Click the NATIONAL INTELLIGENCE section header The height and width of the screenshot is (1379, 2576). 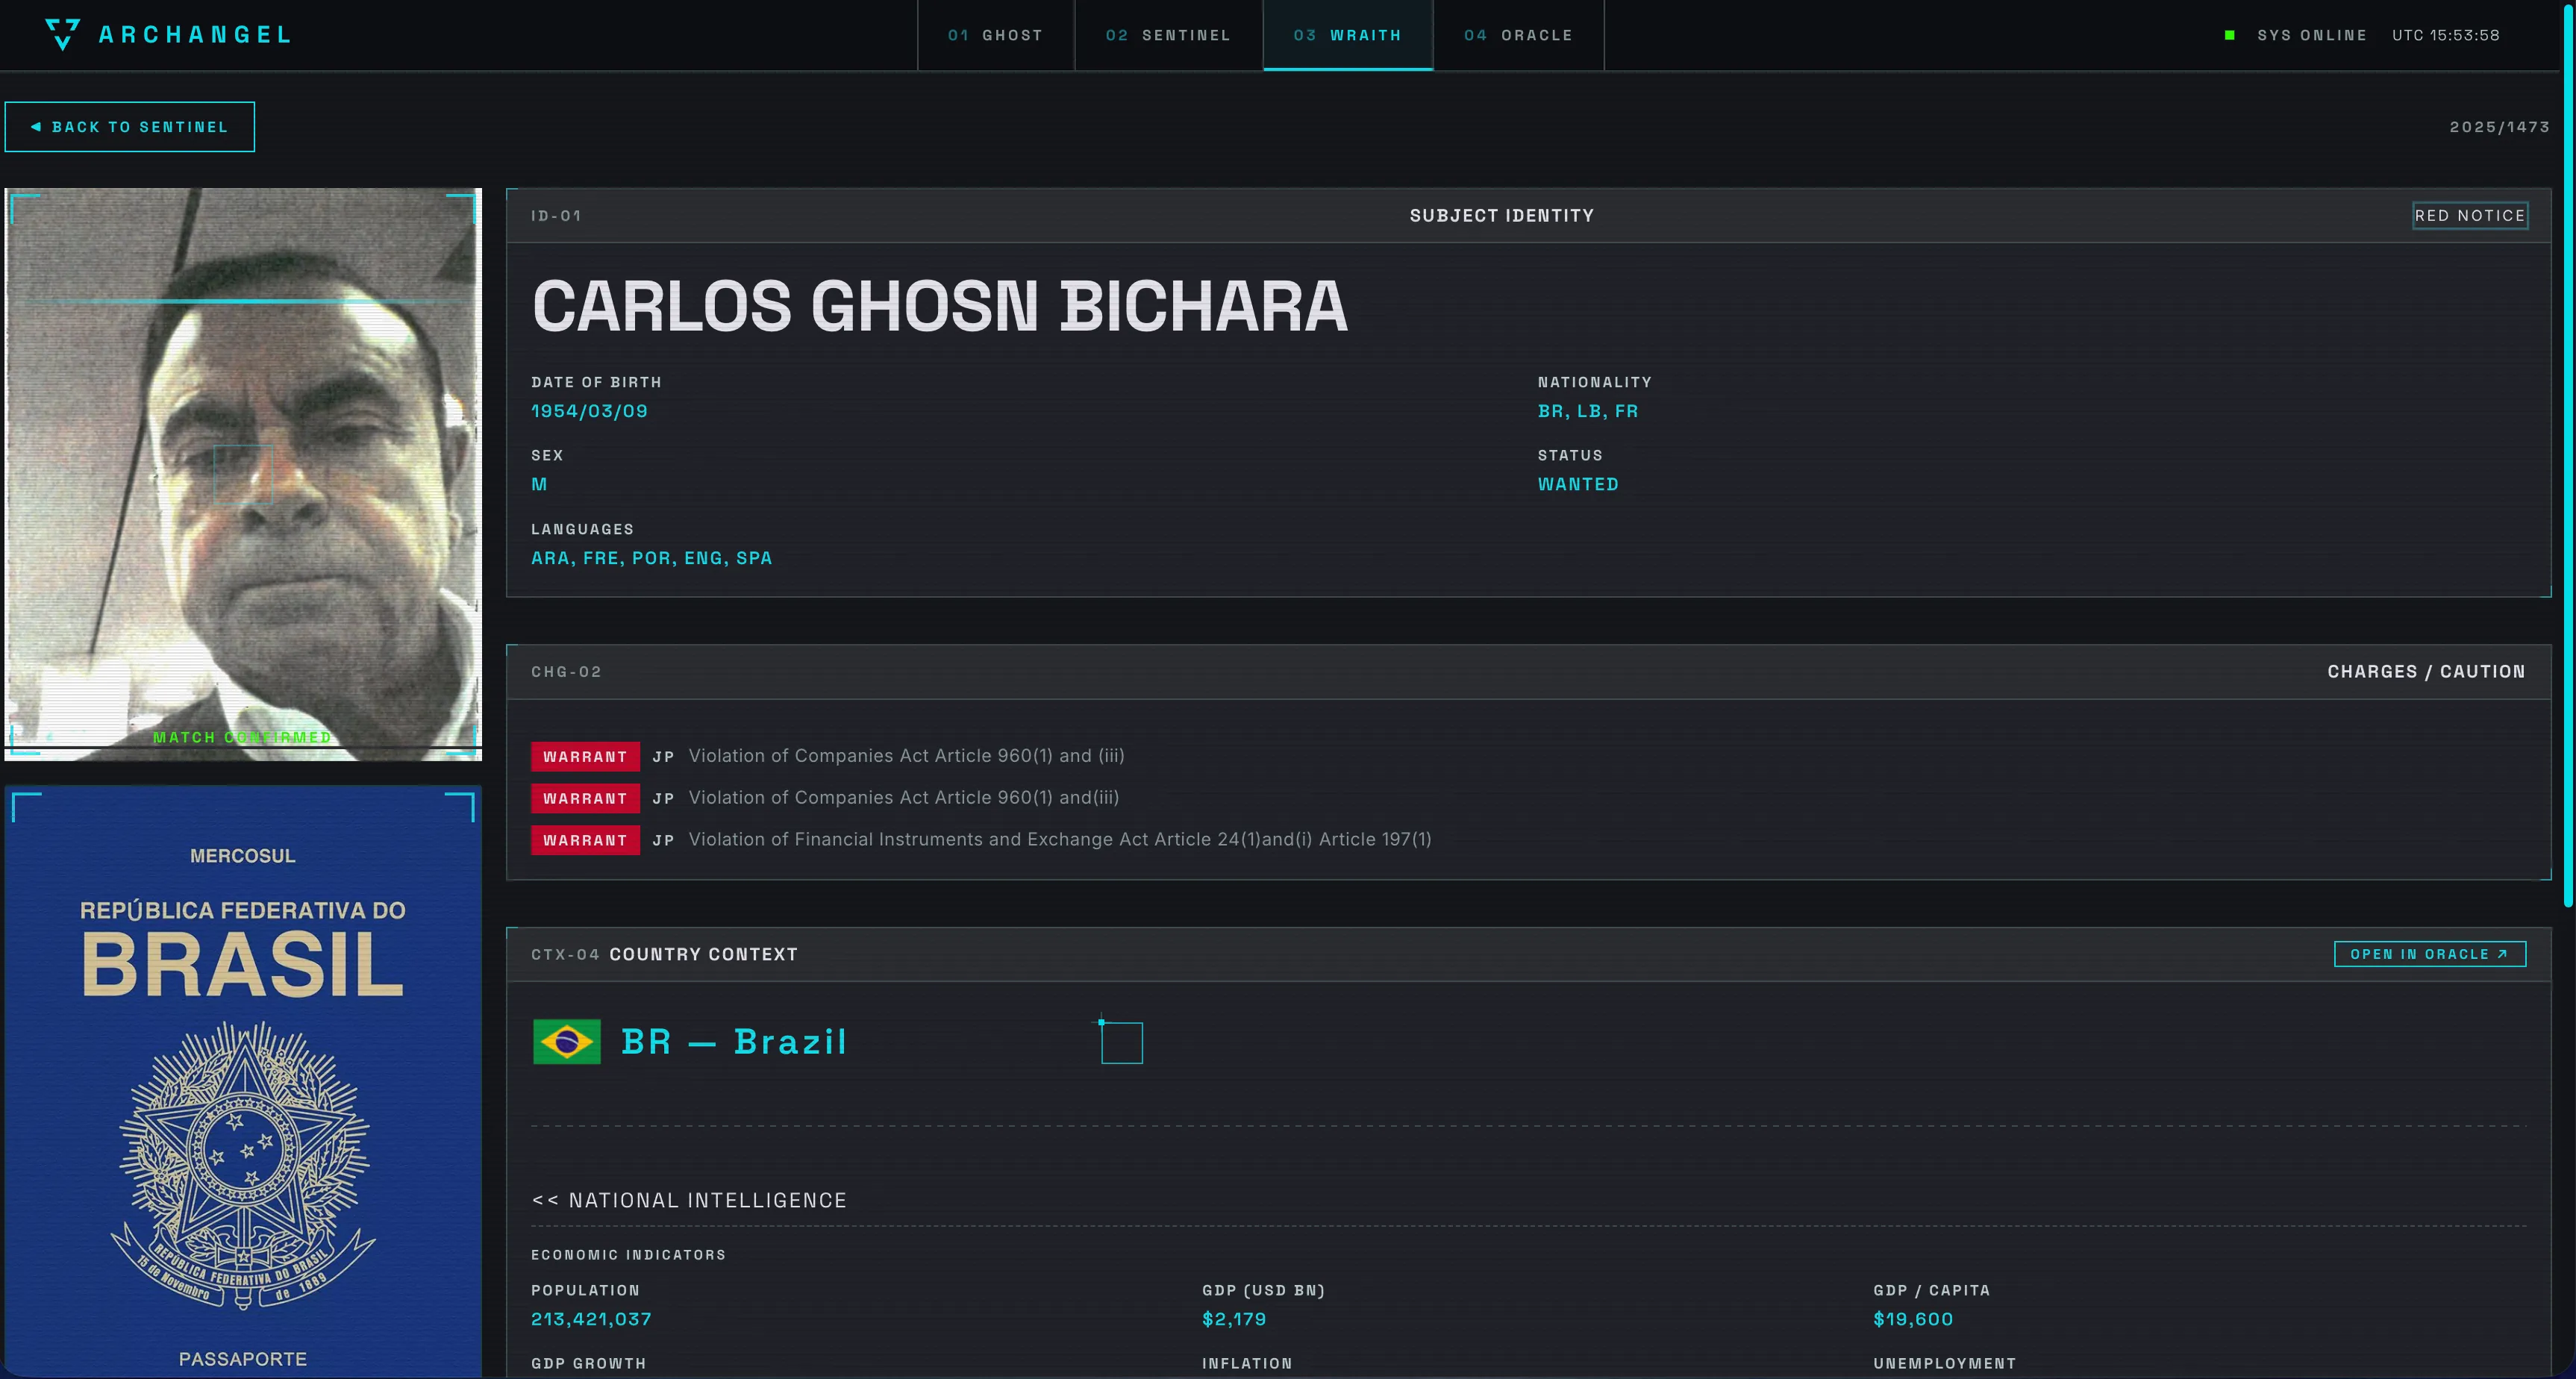click(x=689, y=1200)
